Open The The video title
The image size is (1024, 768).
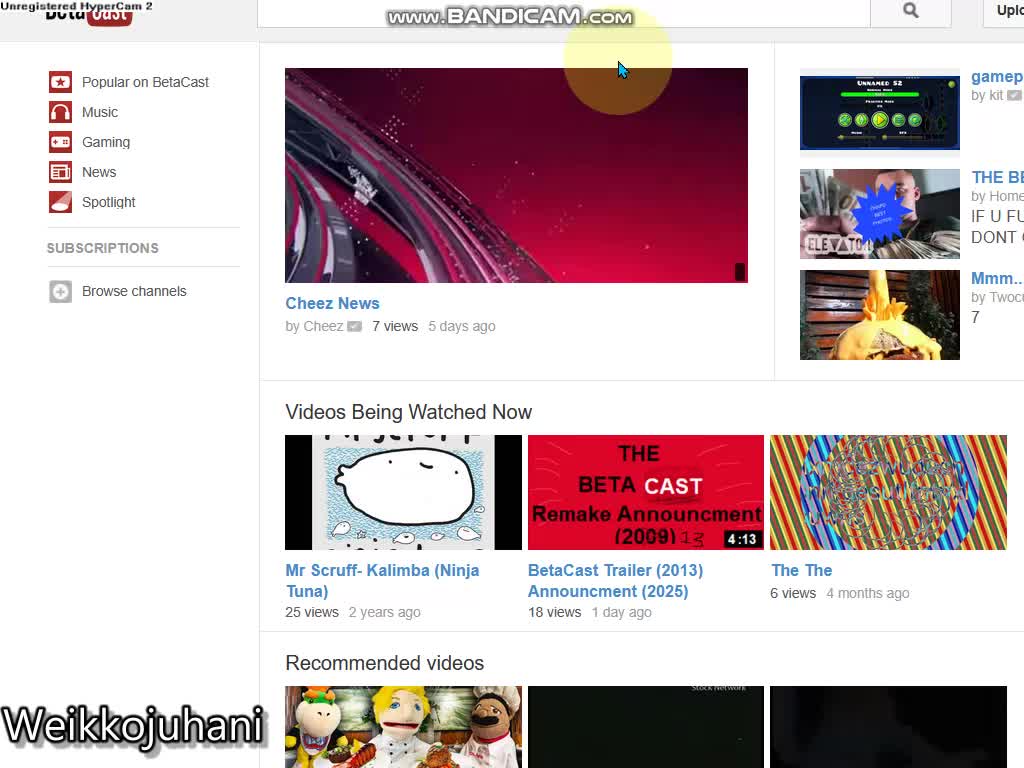point(801,571)
